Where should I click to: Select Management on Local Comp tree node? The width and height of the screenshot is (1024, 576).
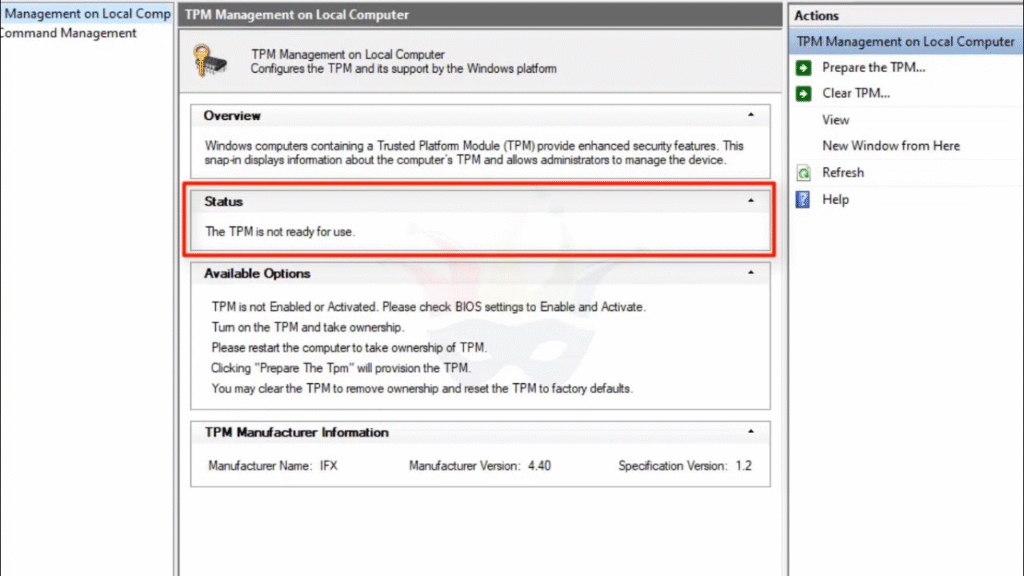pyautogui.click(x=87, y=14)
